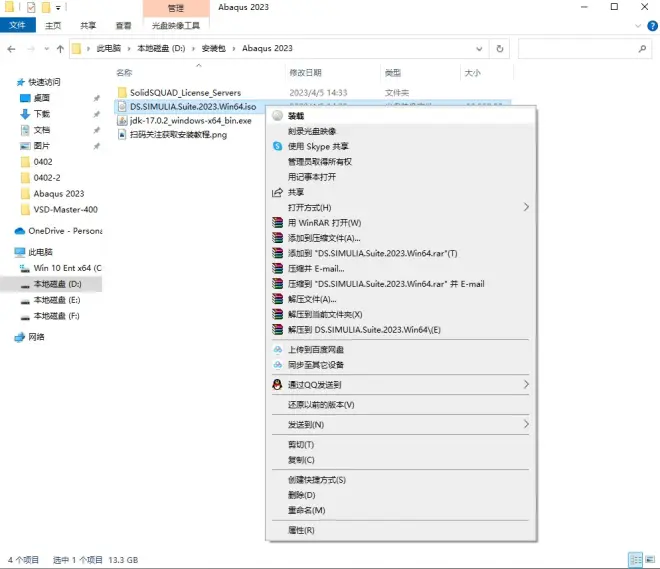Sort by the 大小 column header
The image size is (660, 569).
pyautogui.click(x=472, y=73)
